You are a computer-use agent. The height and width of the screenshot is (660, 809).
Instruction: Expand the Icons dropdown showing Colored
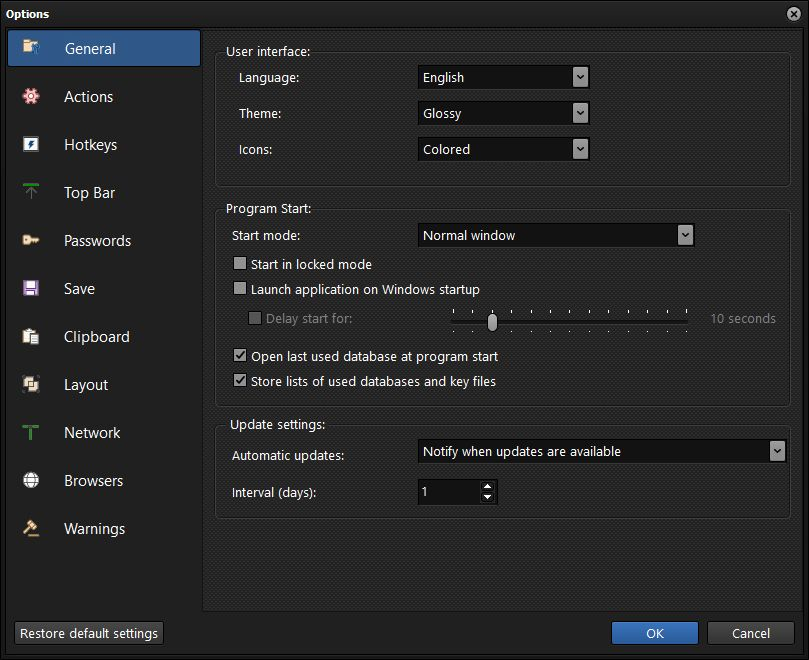point(503,149)
